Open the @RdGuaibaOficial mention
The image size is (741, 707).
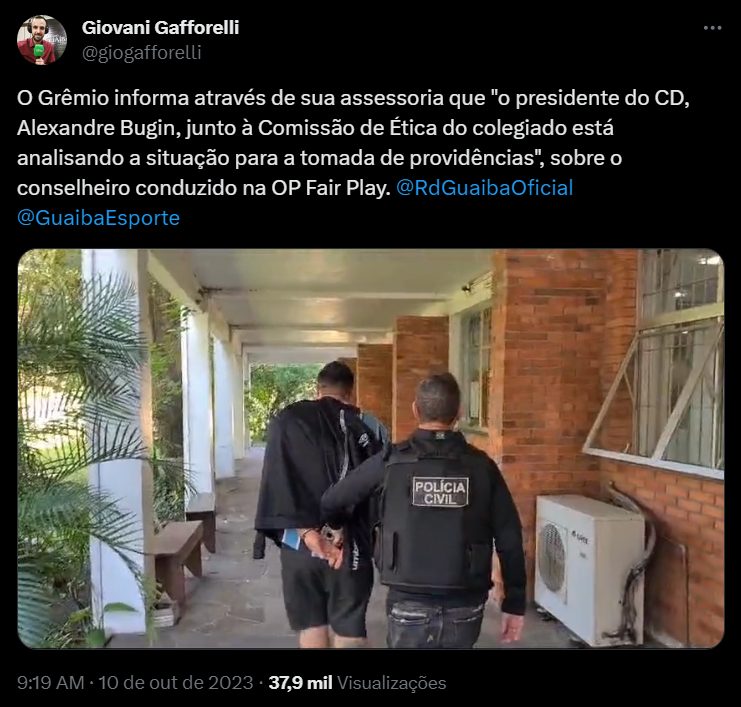484,188
